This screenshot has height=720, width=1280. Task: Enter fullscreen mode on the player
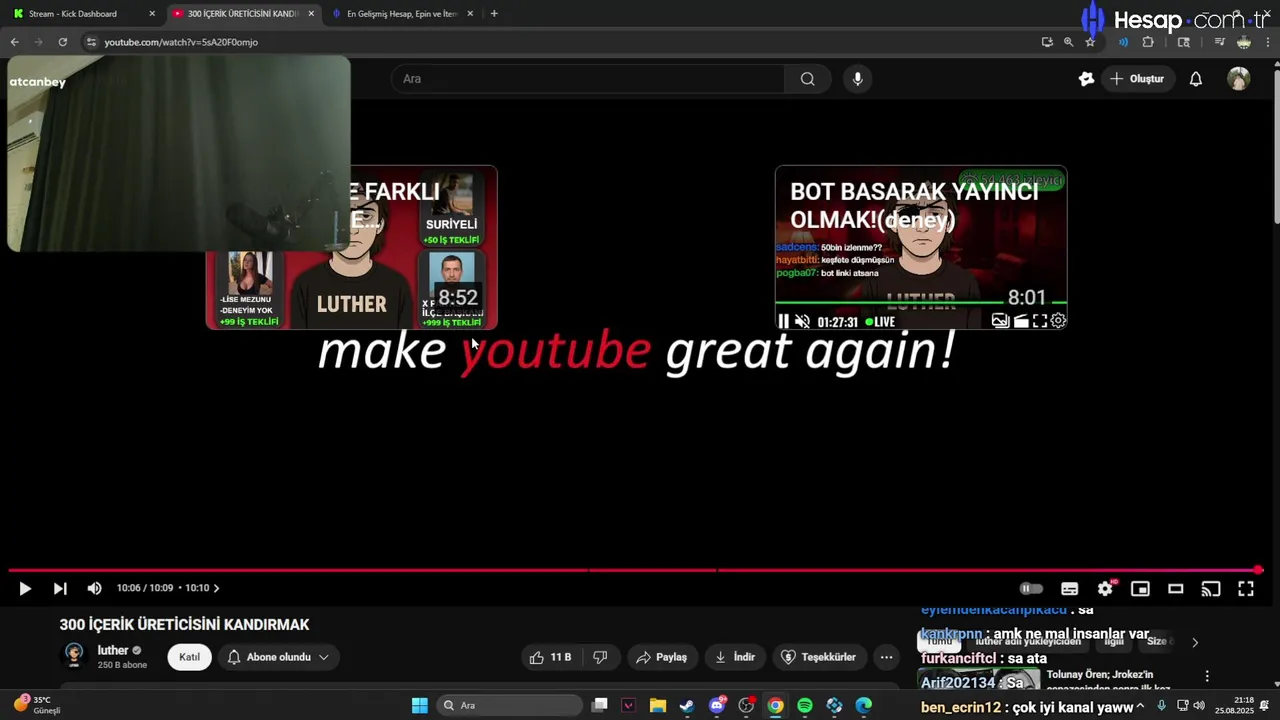click(x=1246, y=589)
